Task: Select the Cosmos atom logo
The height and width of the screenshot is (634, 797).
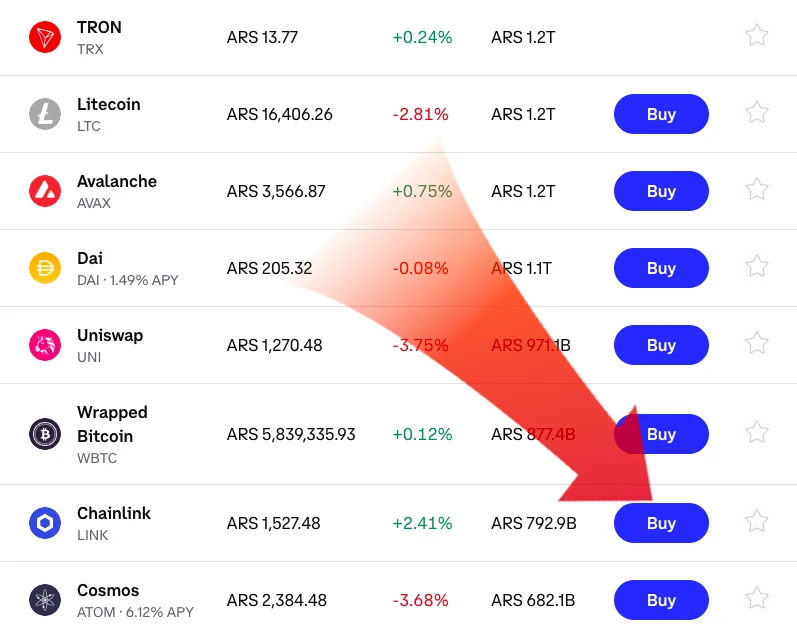Action: click(45, 600)
